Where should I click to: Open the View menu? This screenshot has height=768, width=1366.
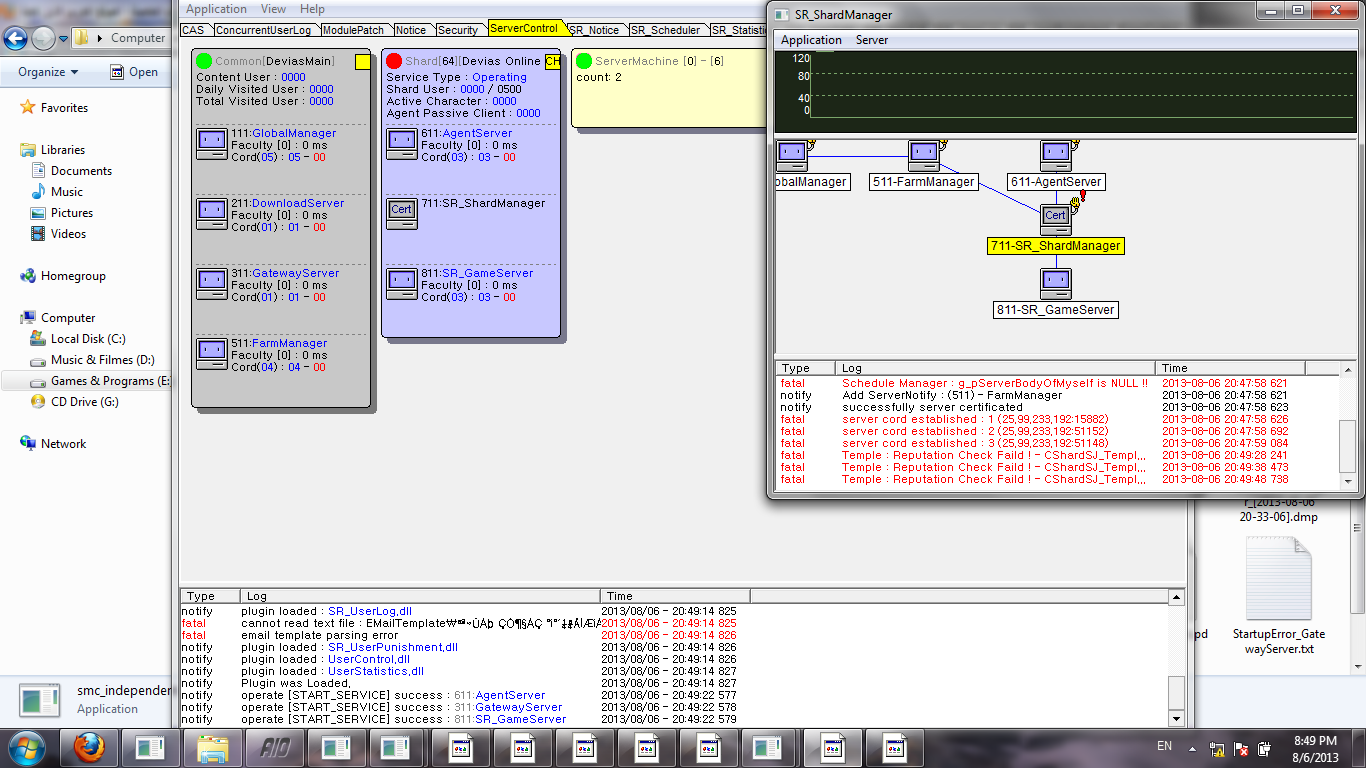coord(273,9)
